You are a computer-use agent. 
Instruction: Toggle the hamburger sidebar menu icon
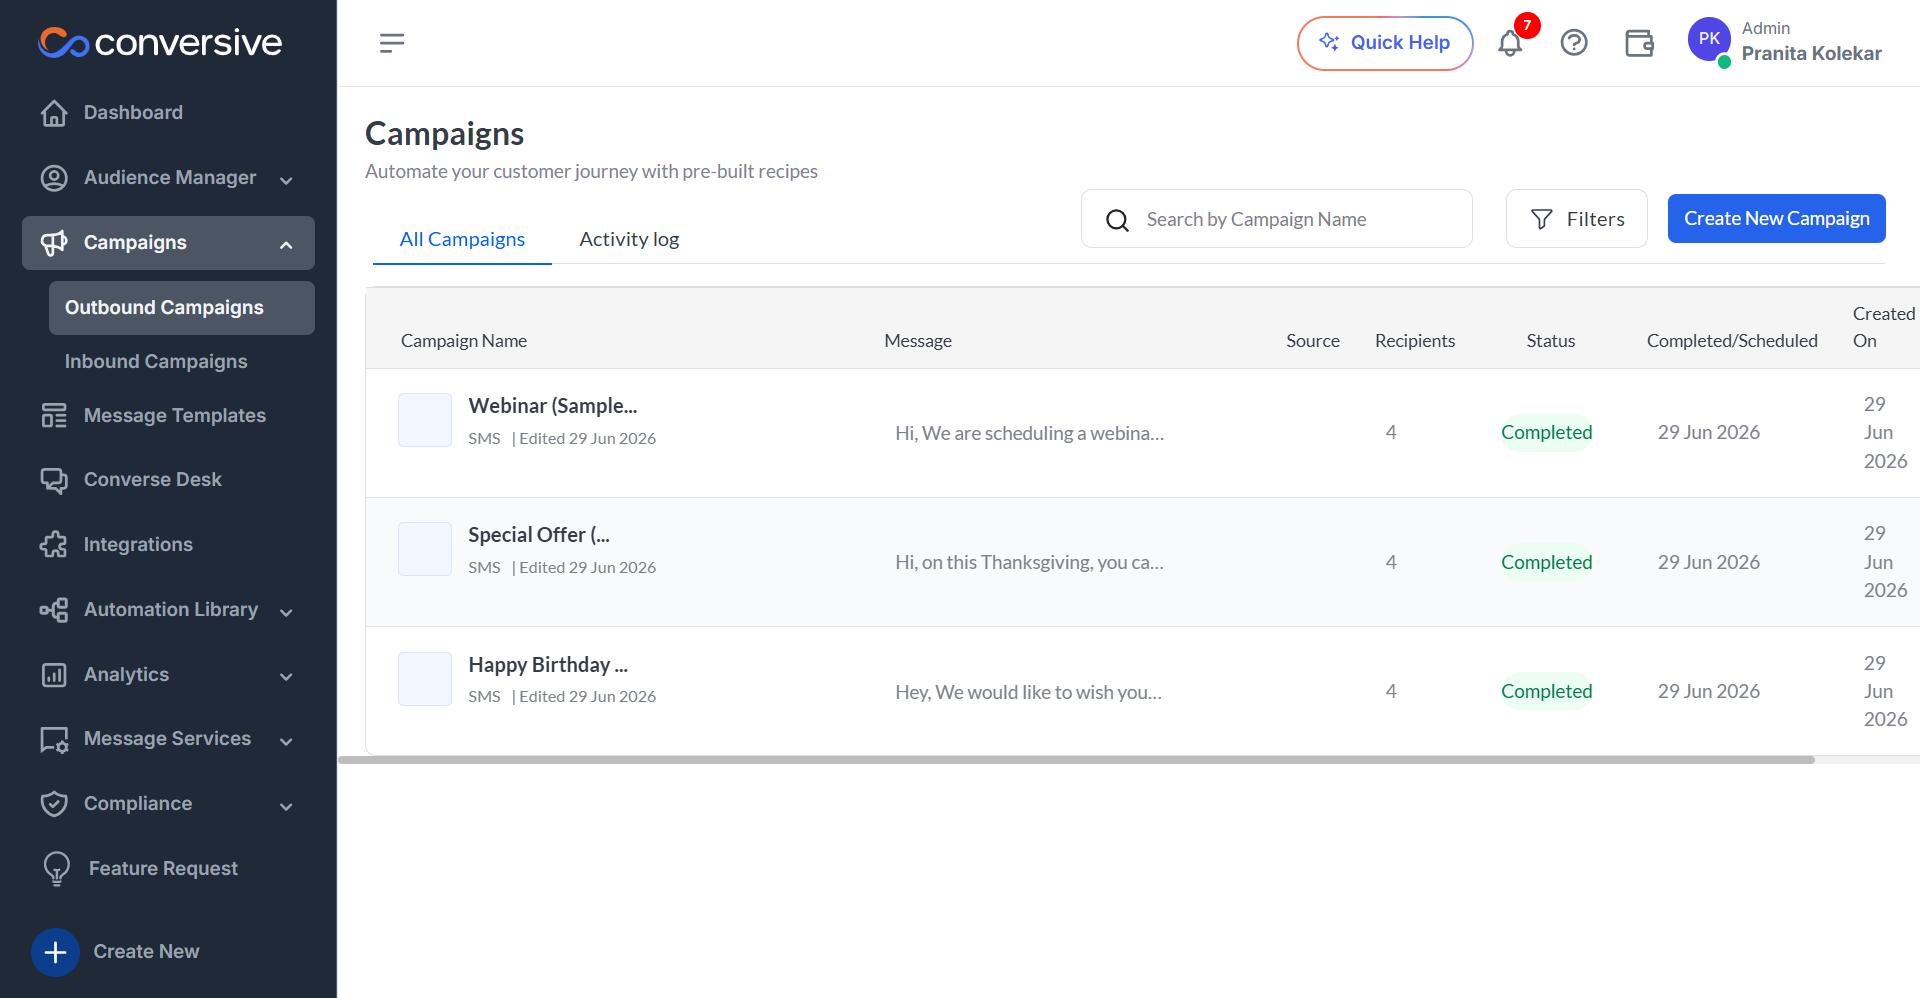coord(392,43)
